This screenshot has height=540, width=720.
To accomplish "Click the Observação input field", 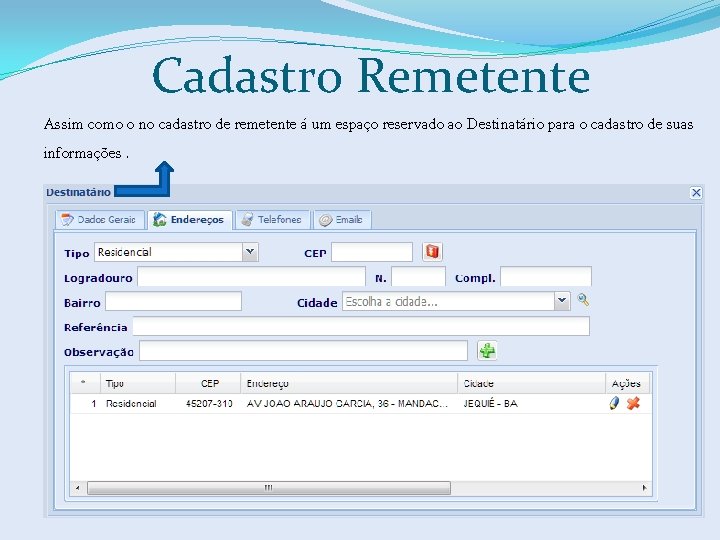I will (x=304, y=351).
